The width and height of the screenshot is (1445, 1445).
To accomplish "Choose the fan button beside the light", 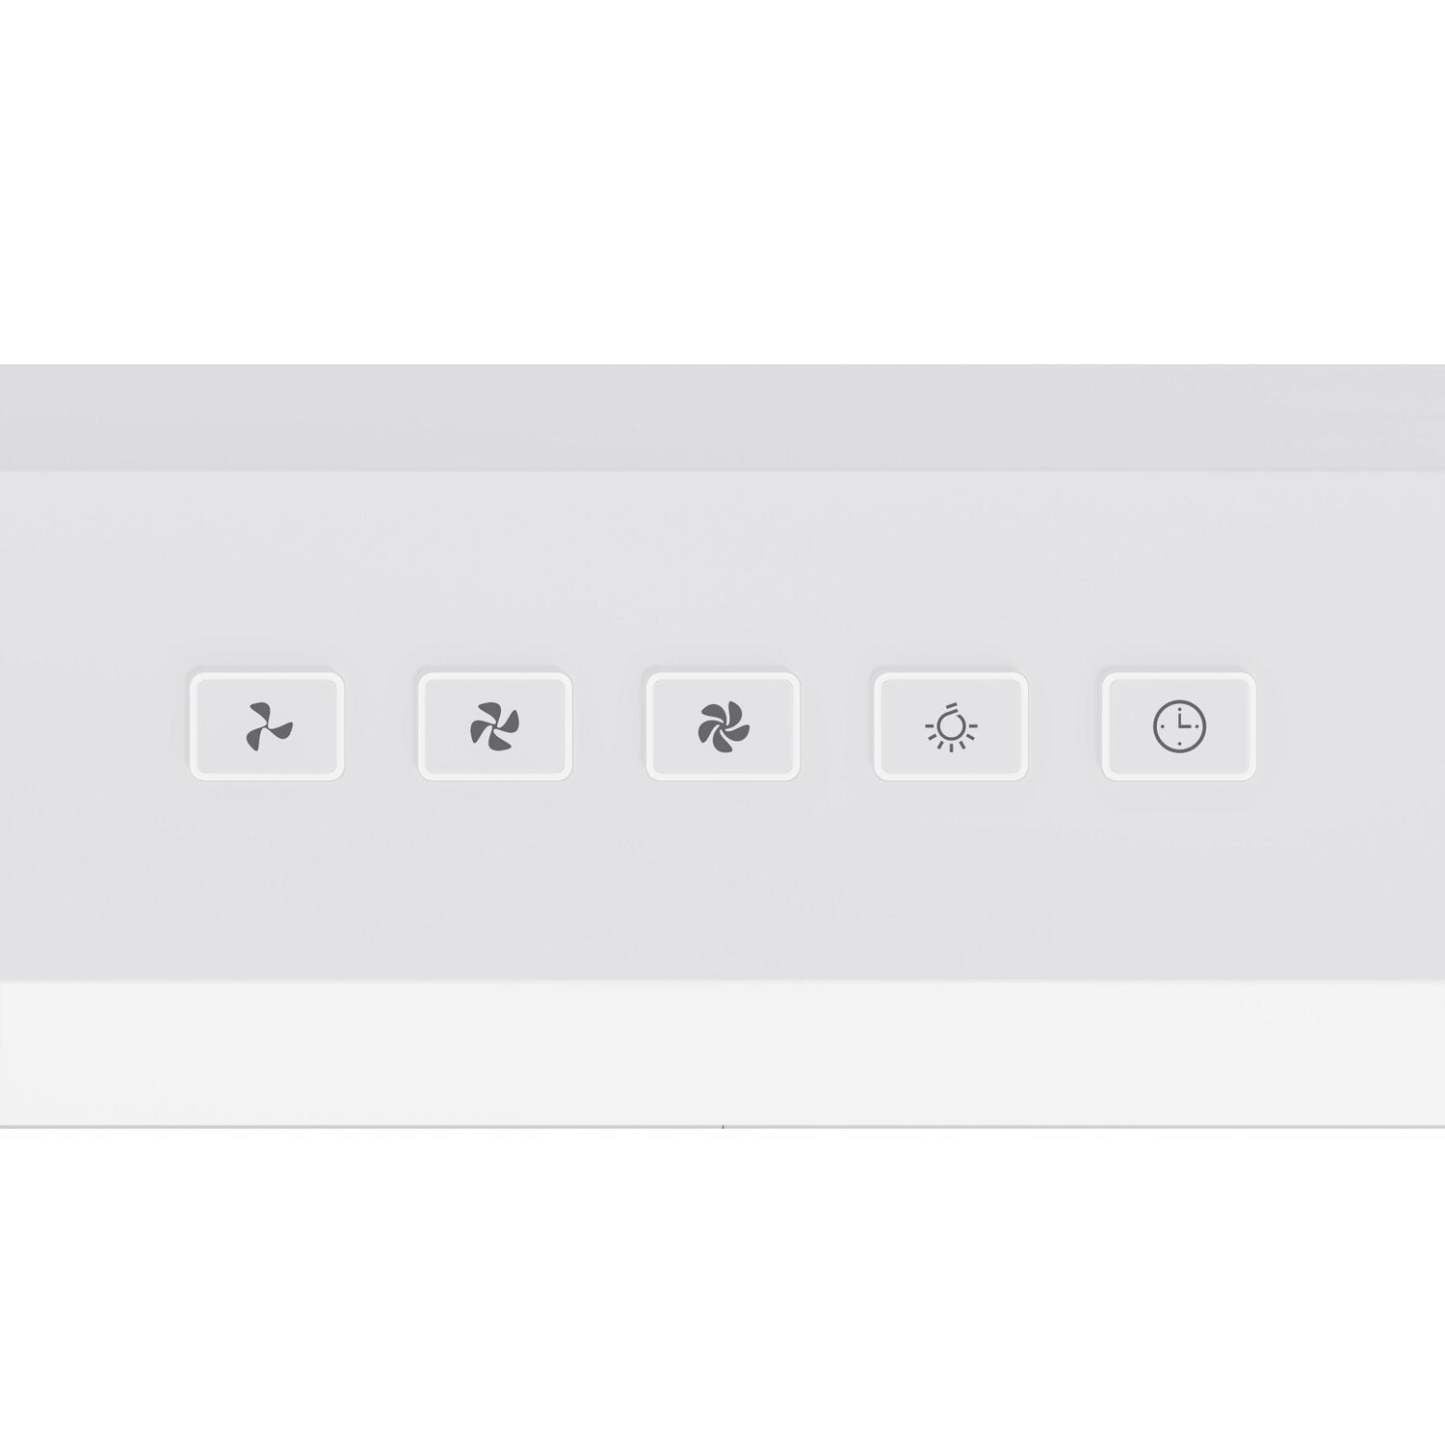I will point(723,726).
